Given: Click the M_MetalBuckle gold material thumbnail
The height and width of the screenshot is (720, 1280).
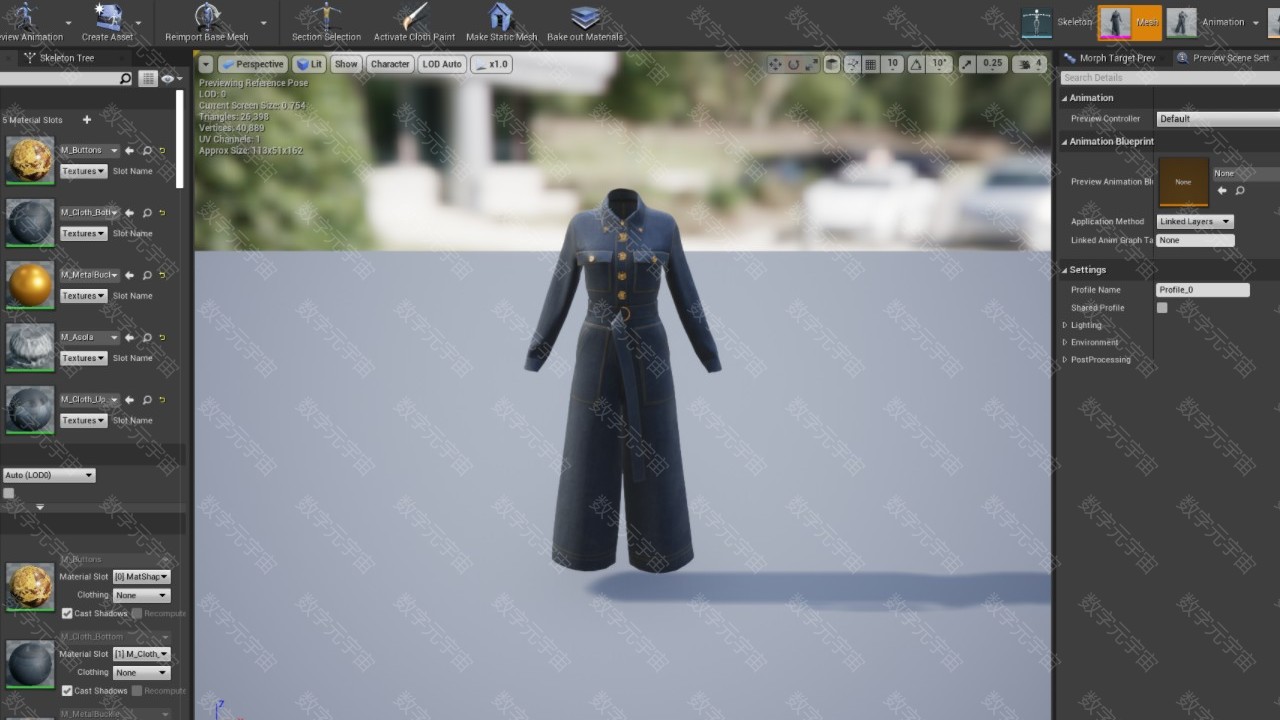Looking at the screenshot, I should tap(30, 285).
